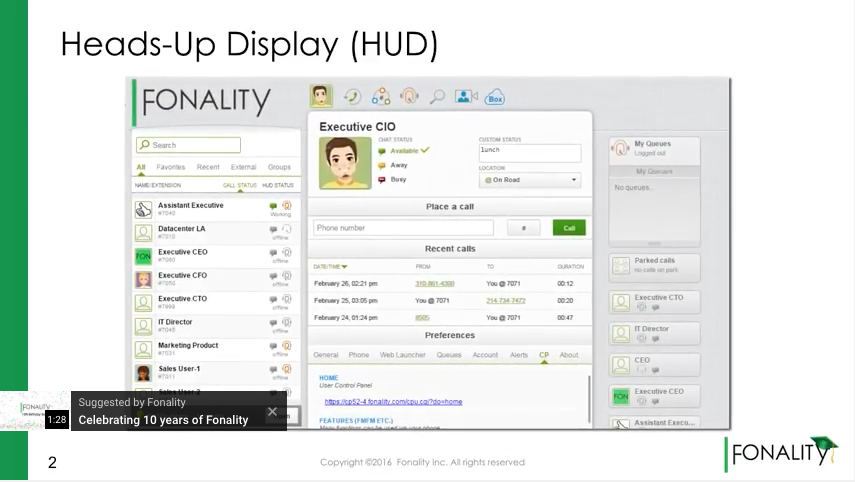855x482 pixels.
Task: Click Marketing Product call status icon
Action: tap(287, 346)
